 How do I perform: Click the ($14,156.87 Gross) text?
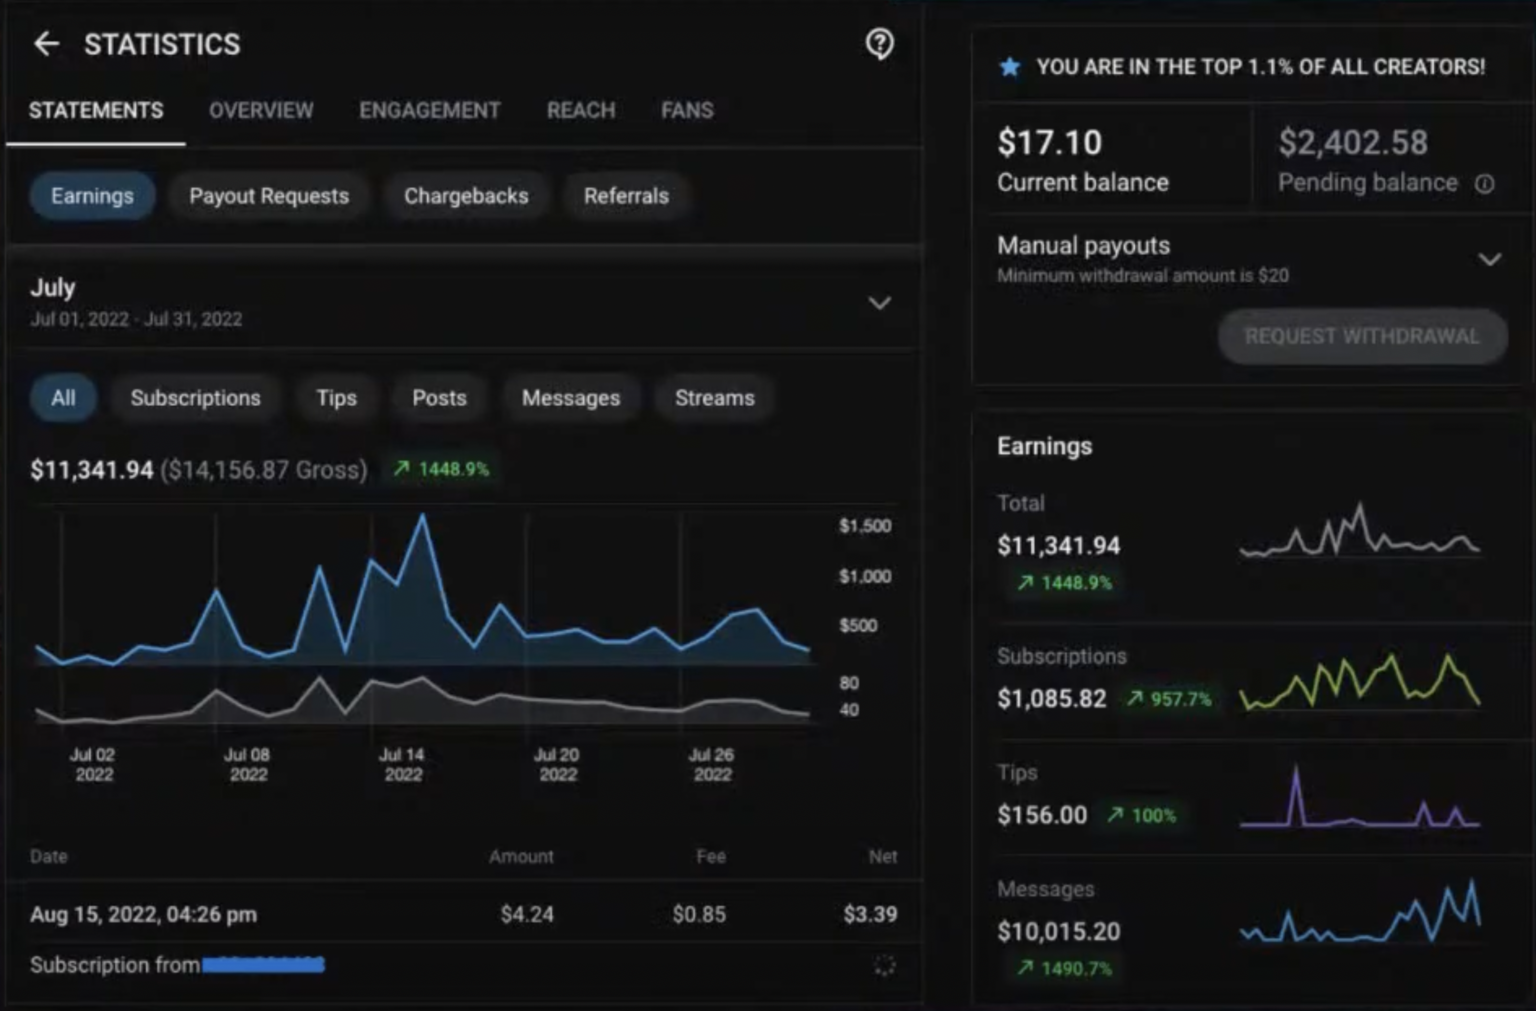click(x=264, y=470)
